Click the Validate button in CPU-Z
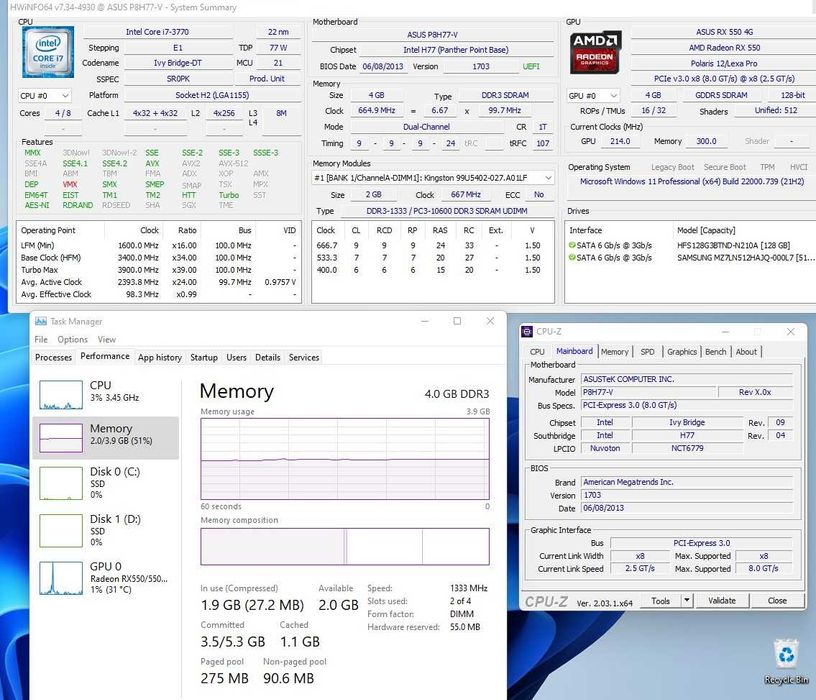 pyautogui.click(x=722, y=601)
